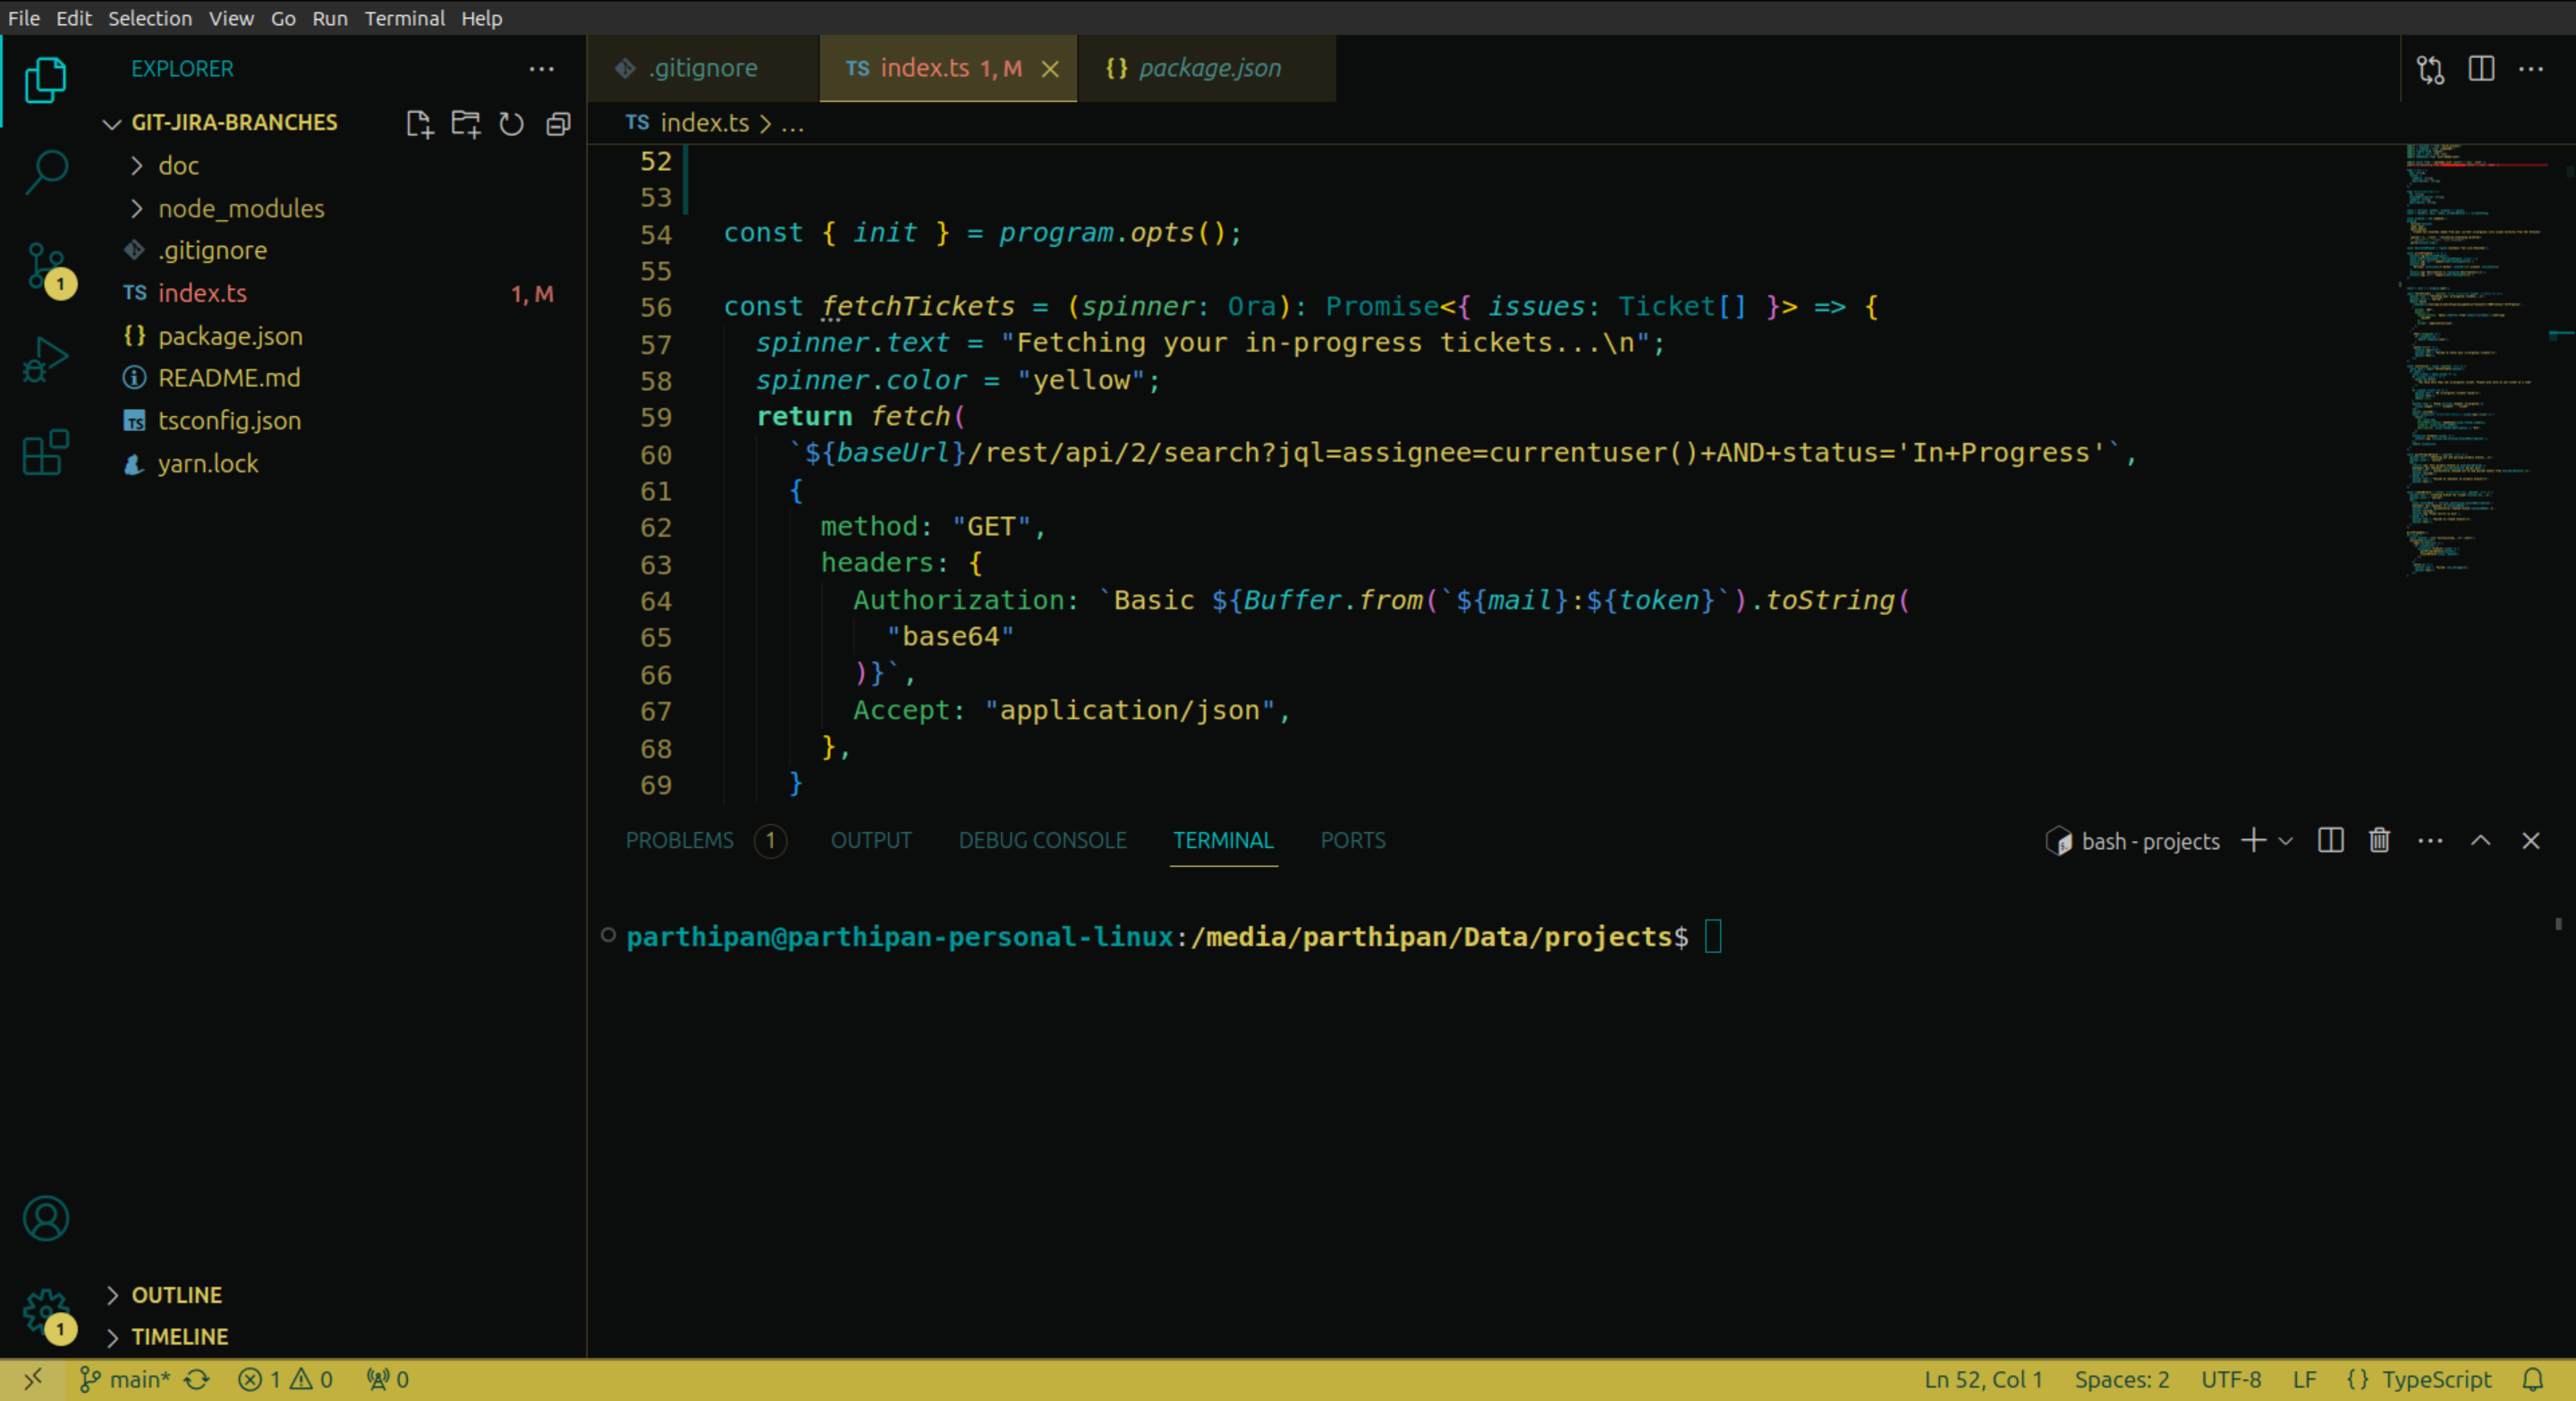The width and height of the screenshot is (2576, 1401).
Task: Change file encoding UTF-8
Action: 2231,1380
